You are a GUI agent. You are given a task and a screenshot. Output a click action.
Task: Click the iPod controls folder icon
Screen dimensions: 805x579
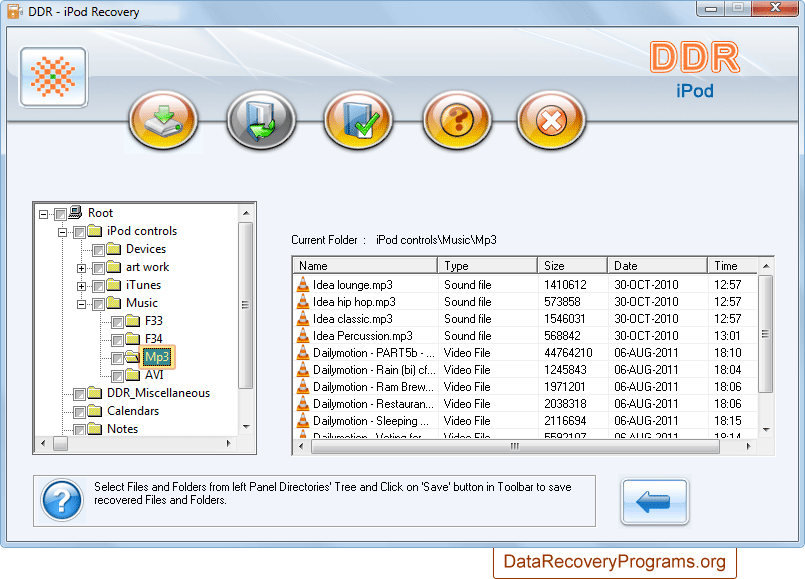tap(94, 230)
